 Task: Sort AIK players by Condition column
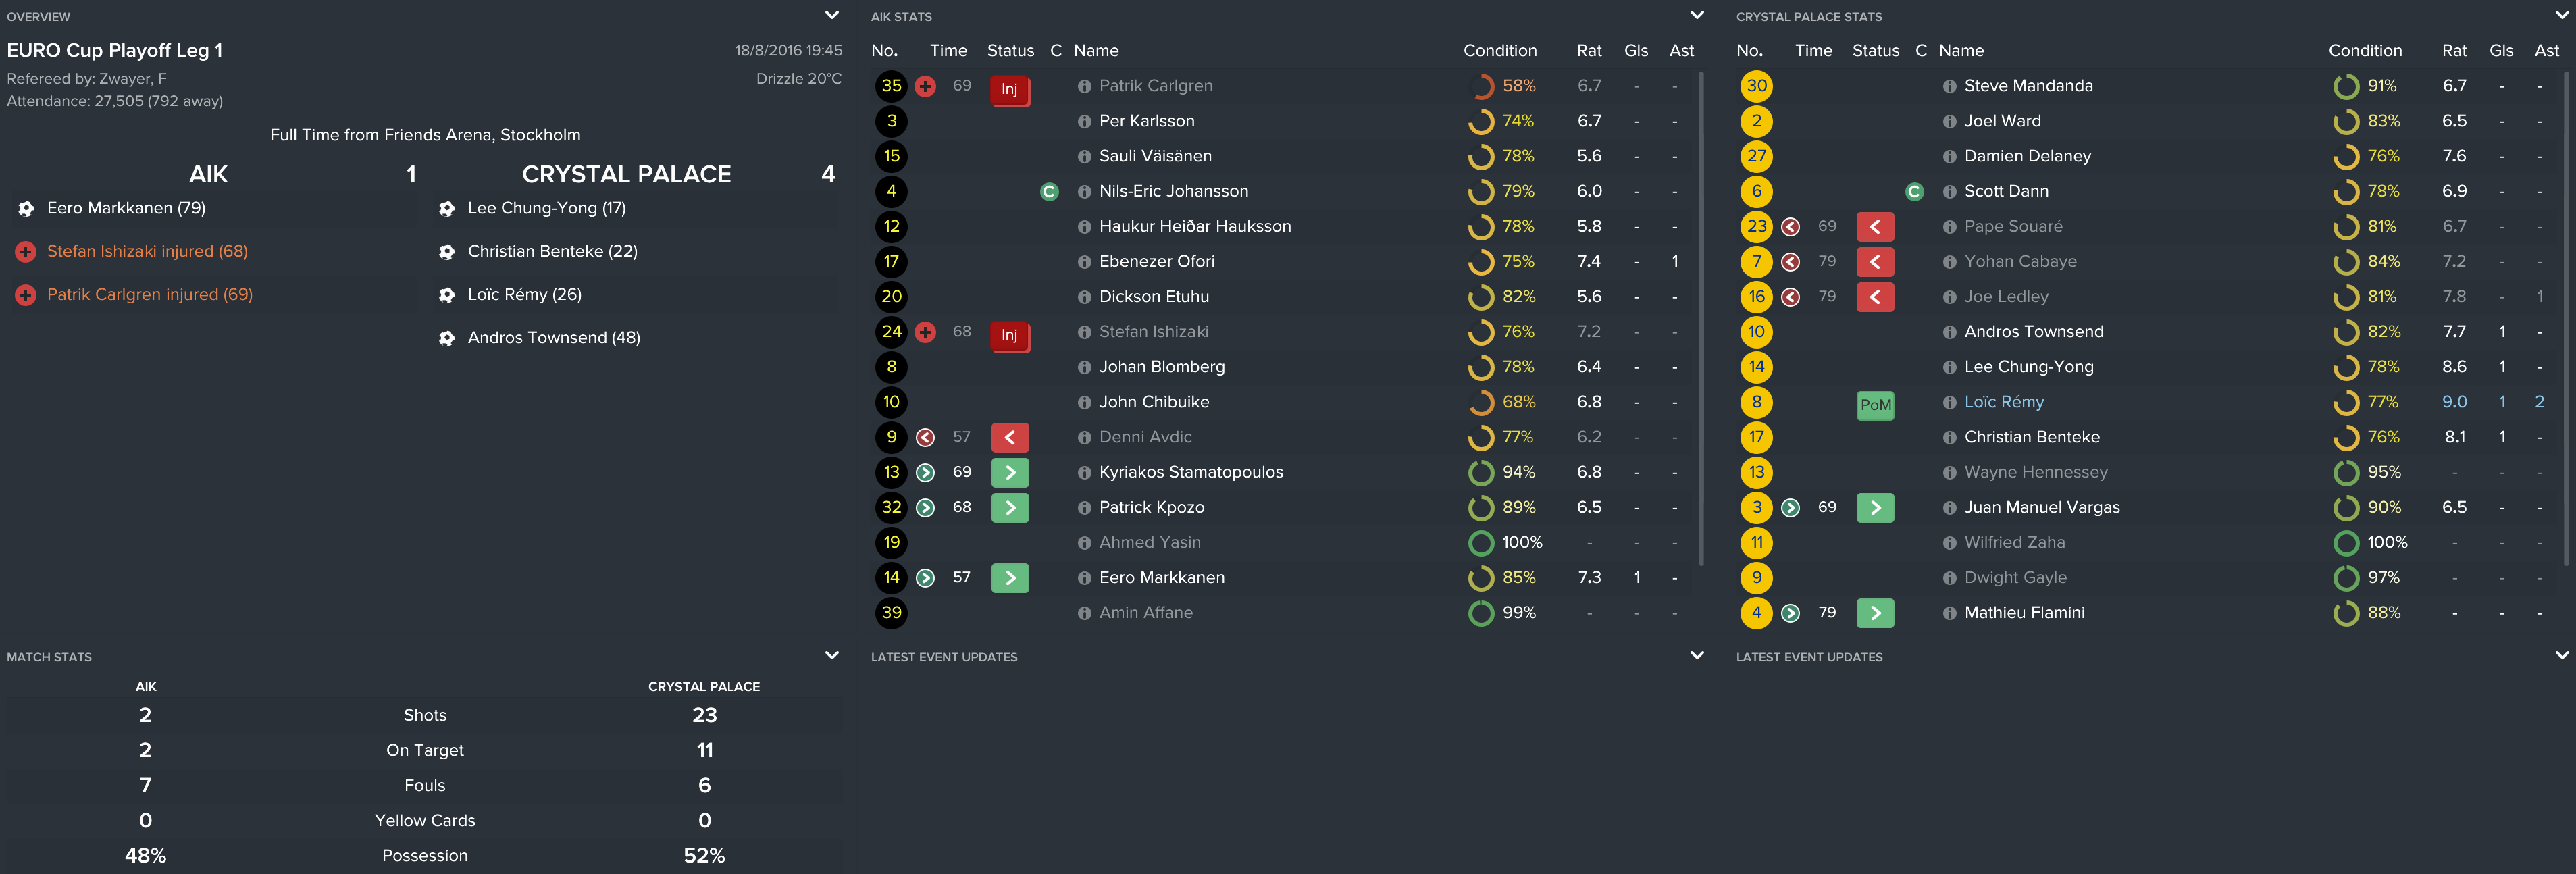point(1499,51)
